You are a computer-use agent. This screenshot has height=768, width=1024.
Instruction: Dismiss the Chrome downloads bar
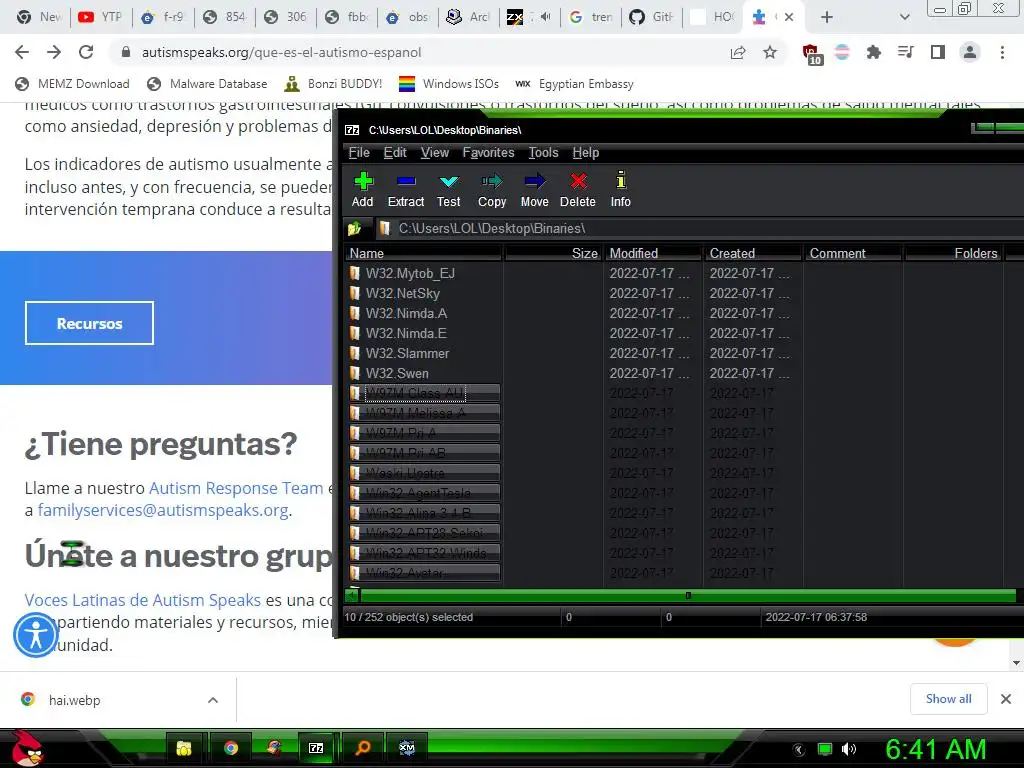(x=1006, y=699)
